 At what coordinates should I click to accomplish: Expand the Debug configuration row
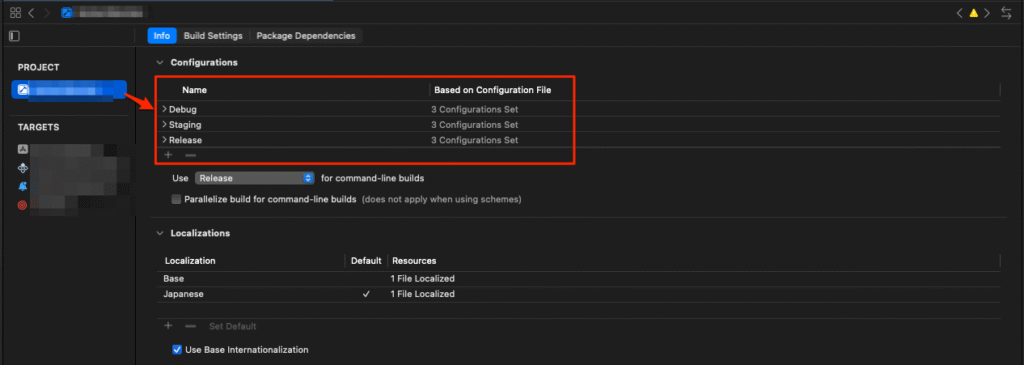(165, 109)
